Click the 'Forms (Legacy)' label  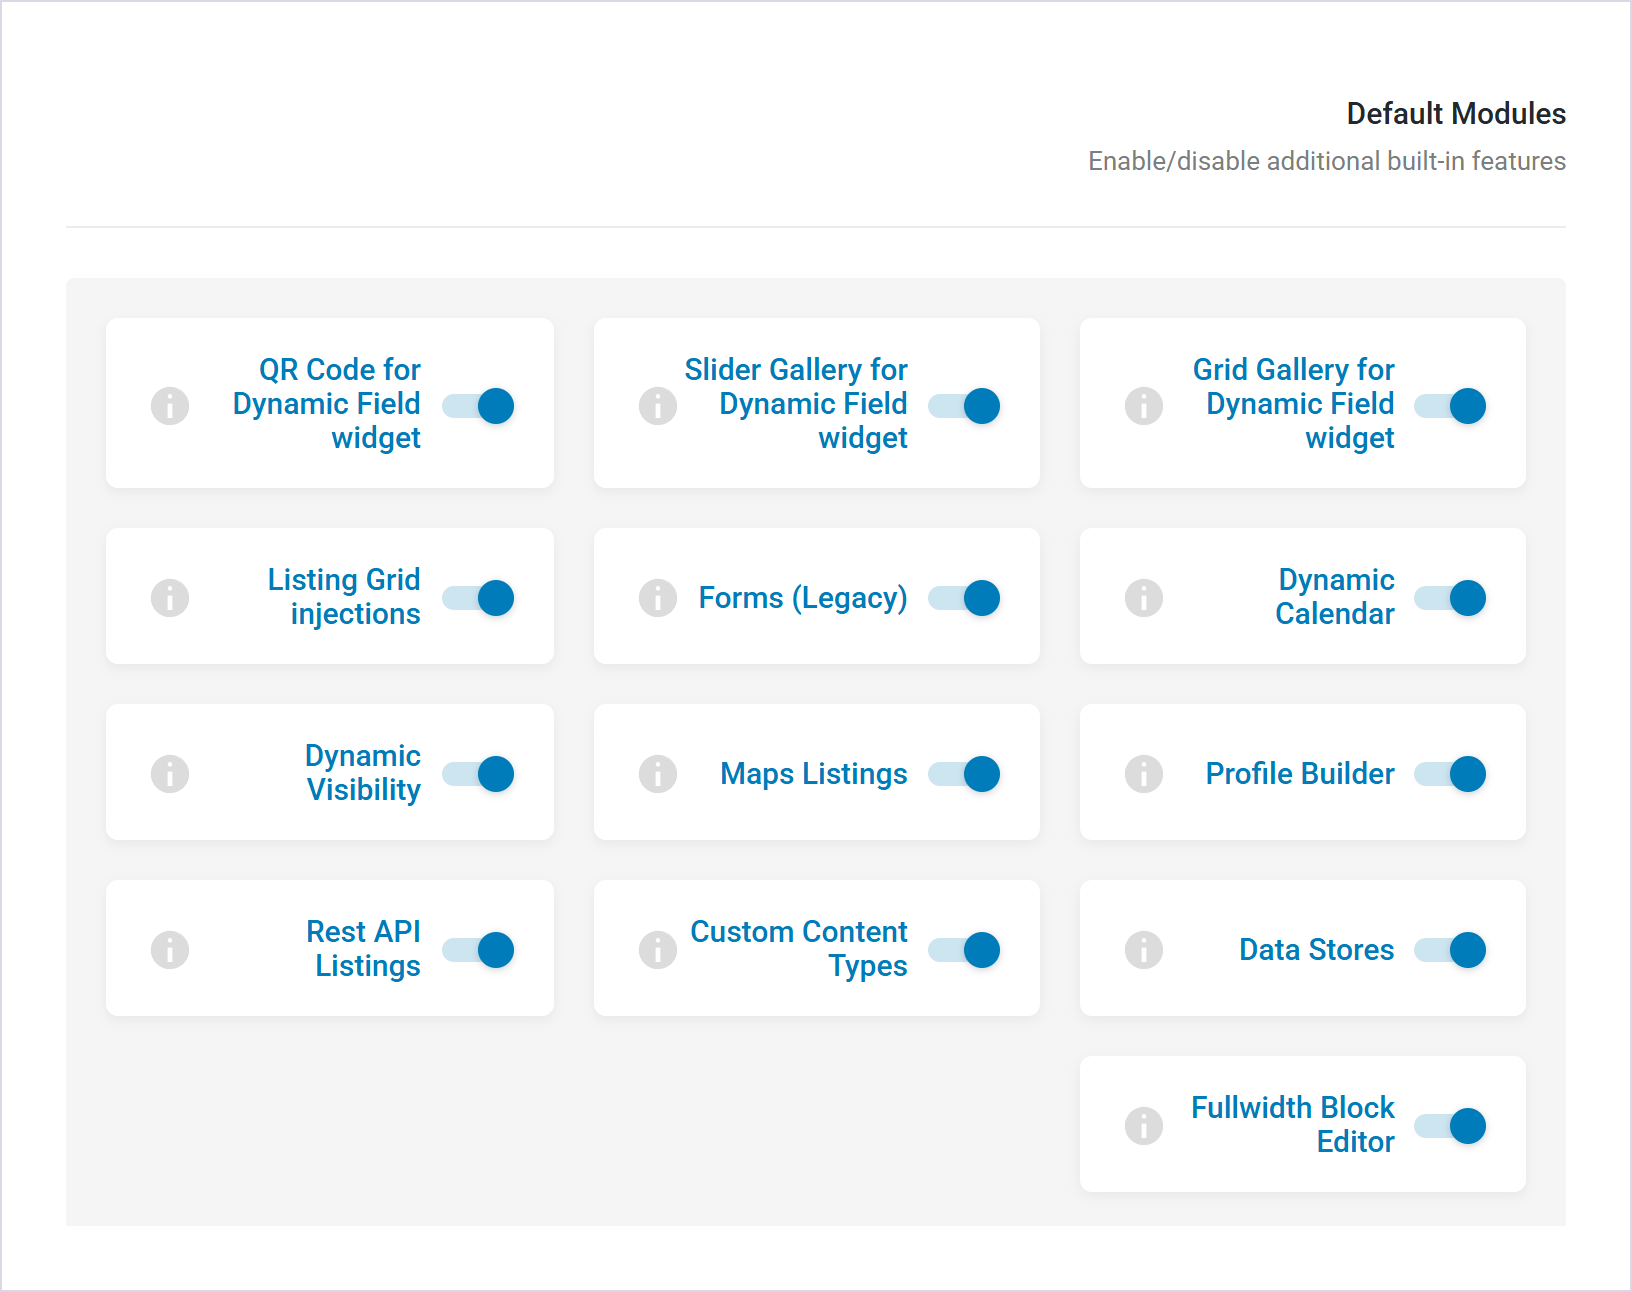pyautogui.click(x=803, y=598)
